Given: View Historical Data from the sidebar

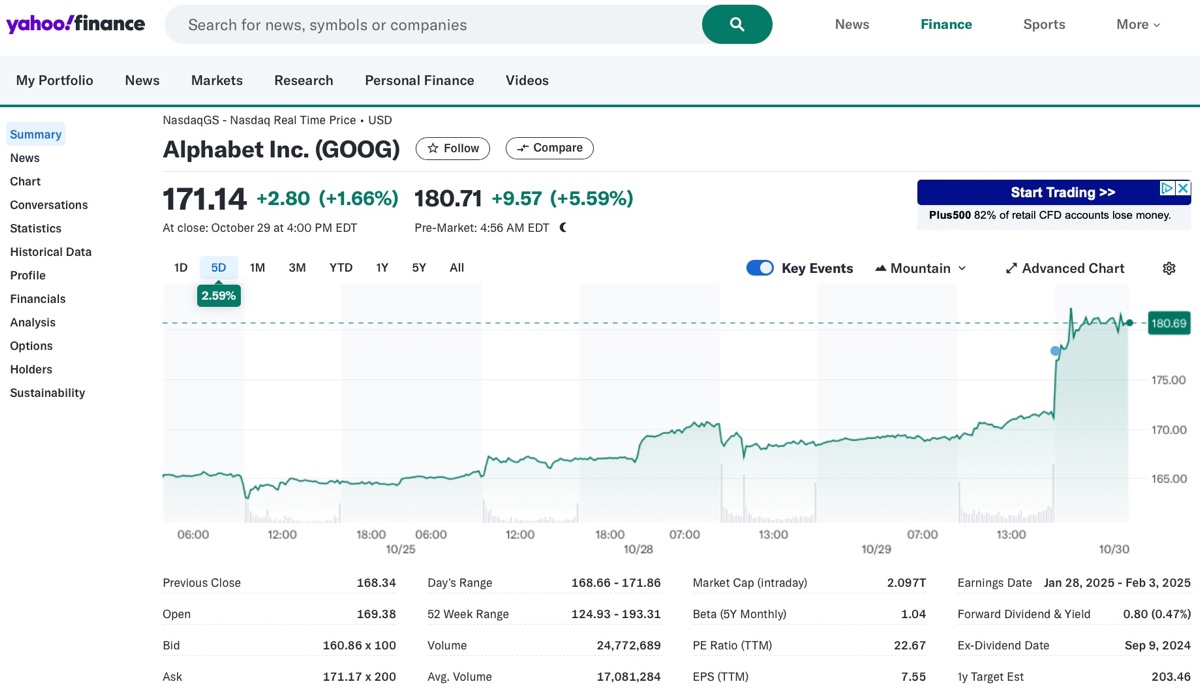Looking at the screenshot, I should tap(50, 251).
